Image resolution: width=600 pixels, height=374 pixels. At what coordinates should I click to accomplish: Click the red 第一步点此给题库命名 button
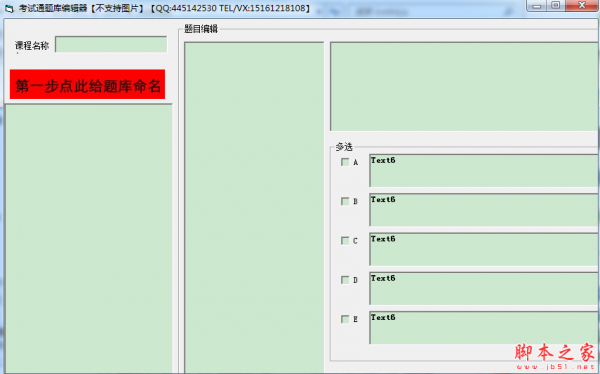coord(87,84)
